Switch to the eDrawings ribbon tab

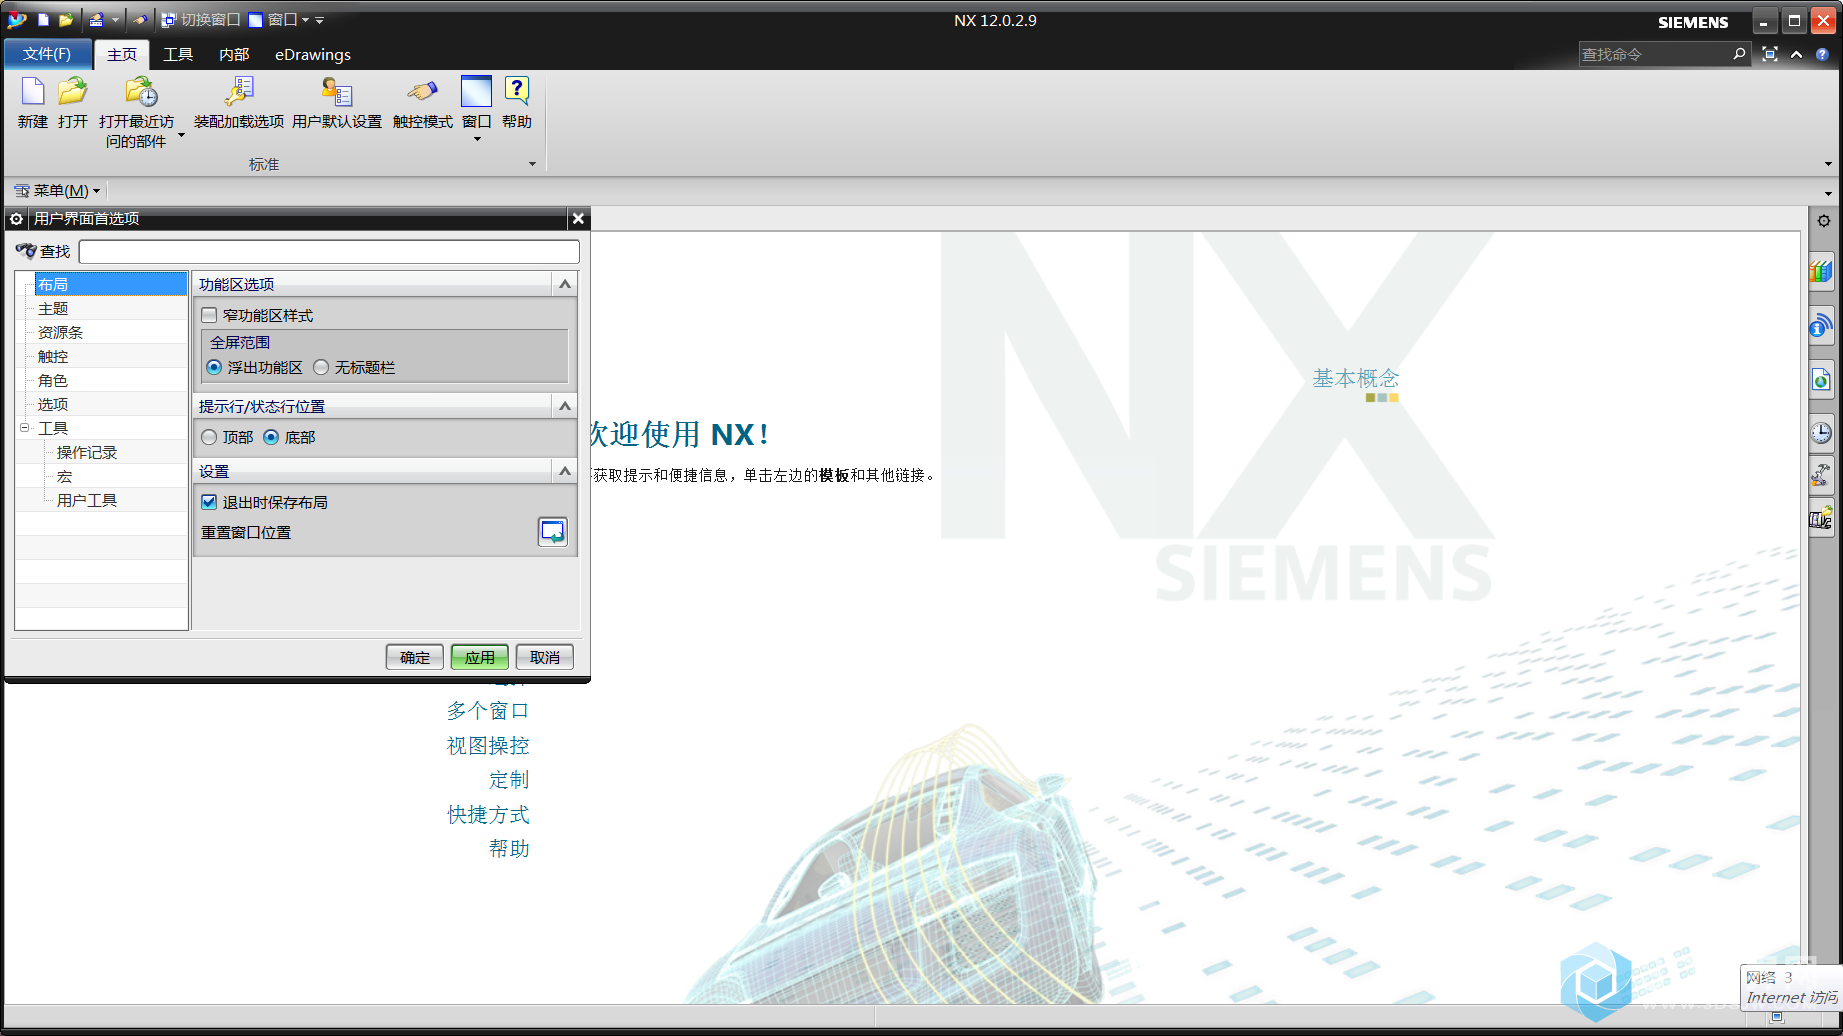click(x=313, y=54)
